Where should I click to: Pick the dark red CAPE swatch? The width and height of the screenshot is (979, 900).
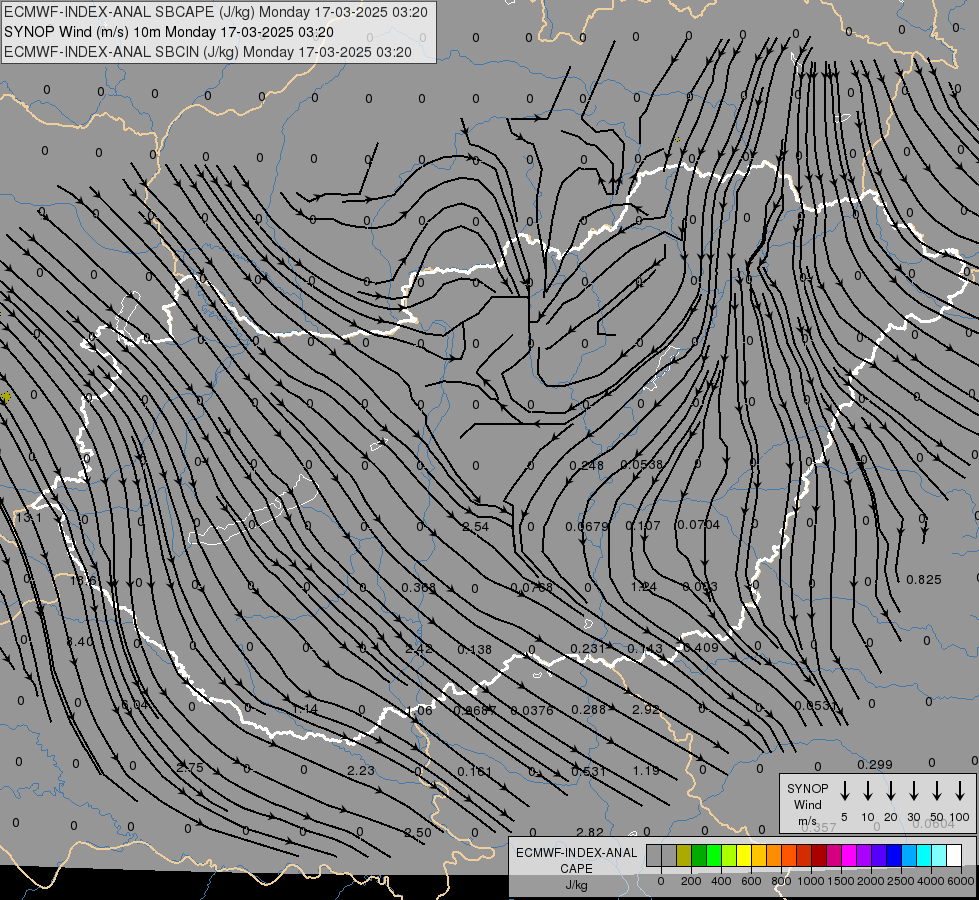point(819,855)
